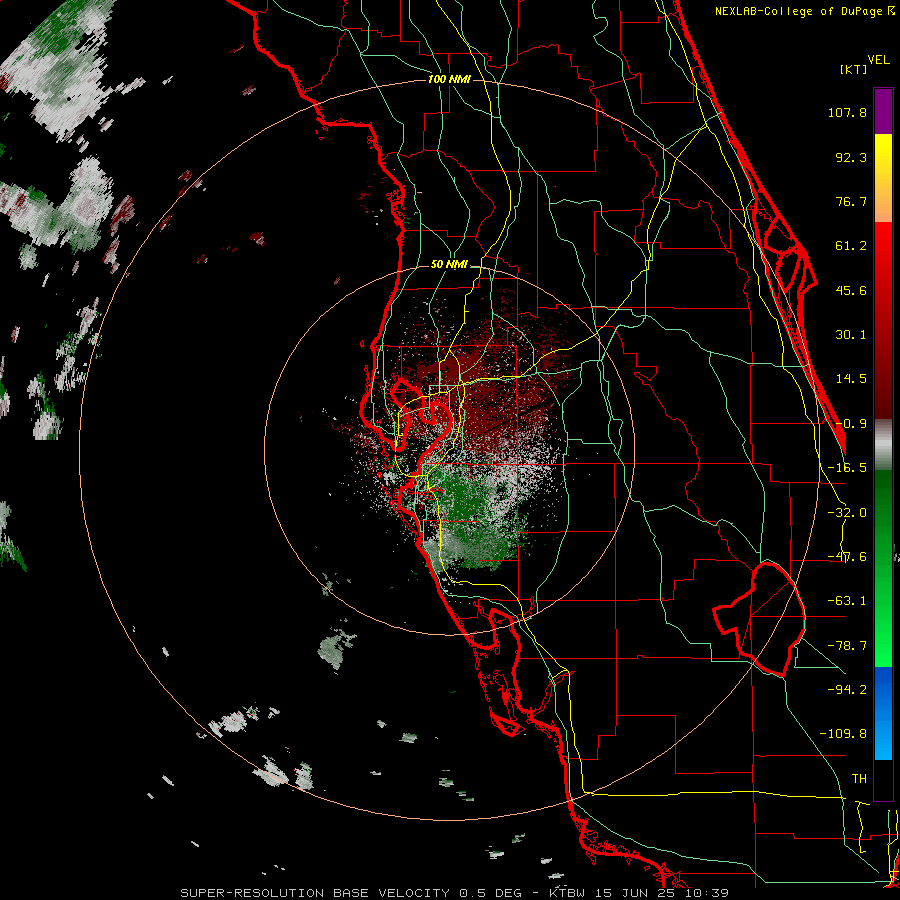
Task: Click the VEL legend heading
Action: (878, 60)
